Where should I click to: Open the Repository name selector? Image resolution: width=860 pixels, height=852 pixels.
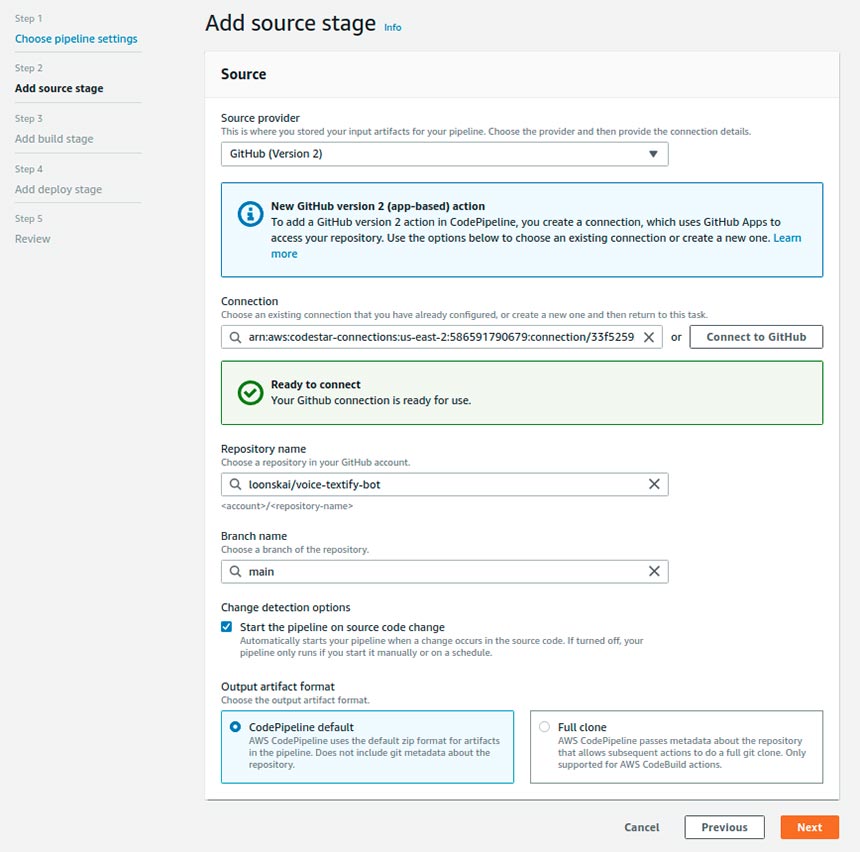440,484
